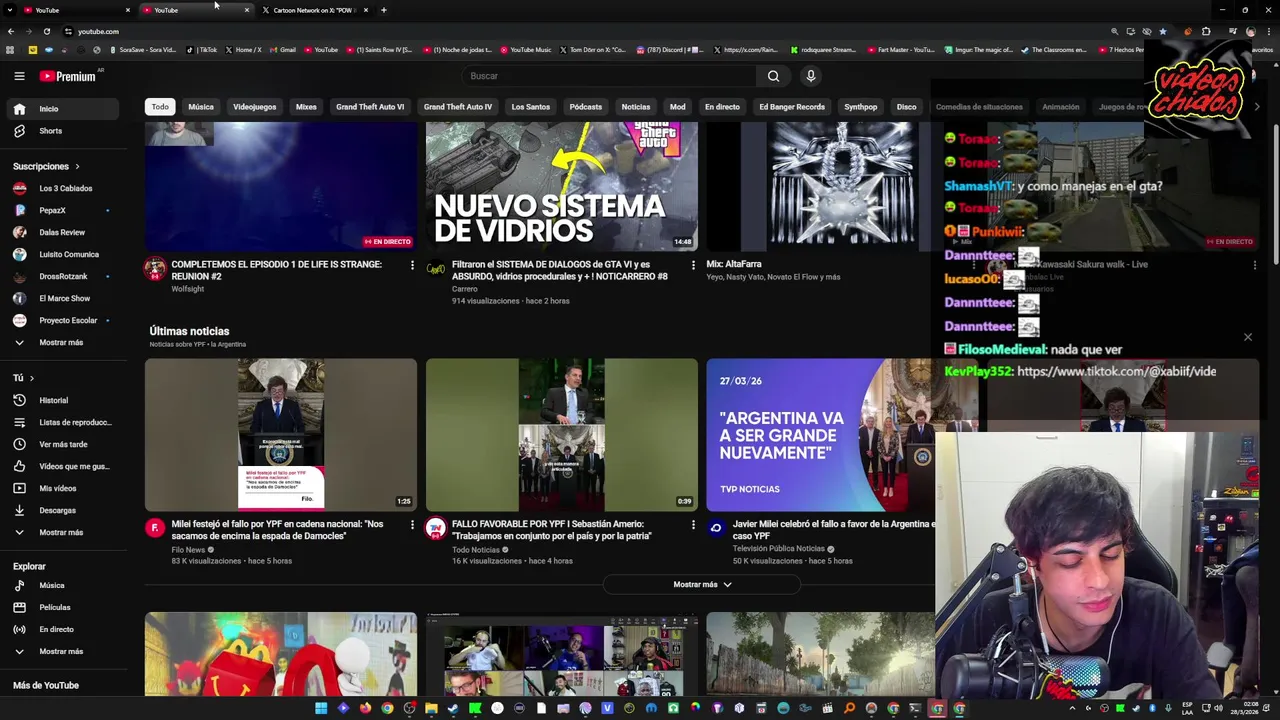Open the YouTube hamburger guide menu
The image size is (1280, 720).
(x=19, y=76)
